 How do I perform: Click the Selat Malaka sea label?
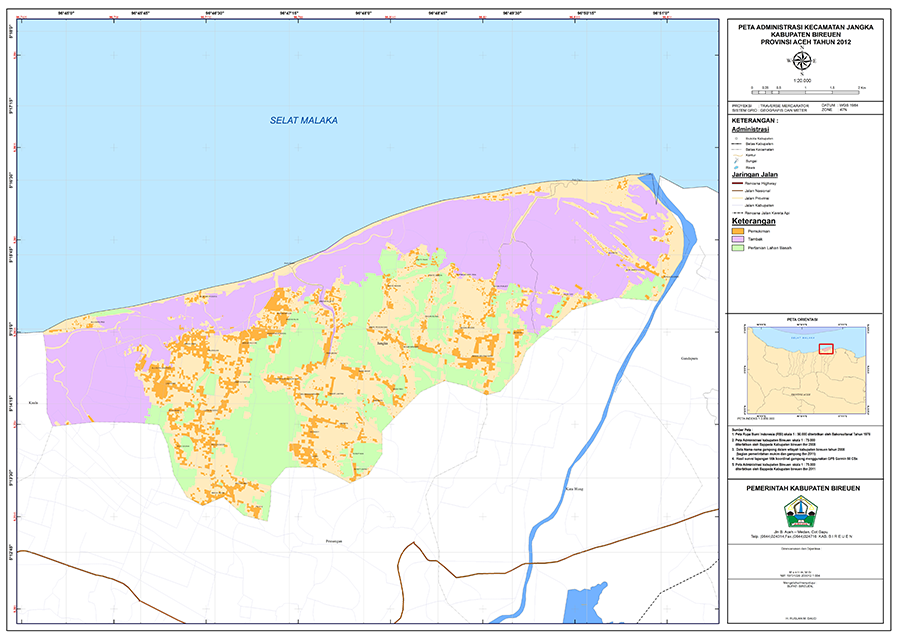coord(304,121)
